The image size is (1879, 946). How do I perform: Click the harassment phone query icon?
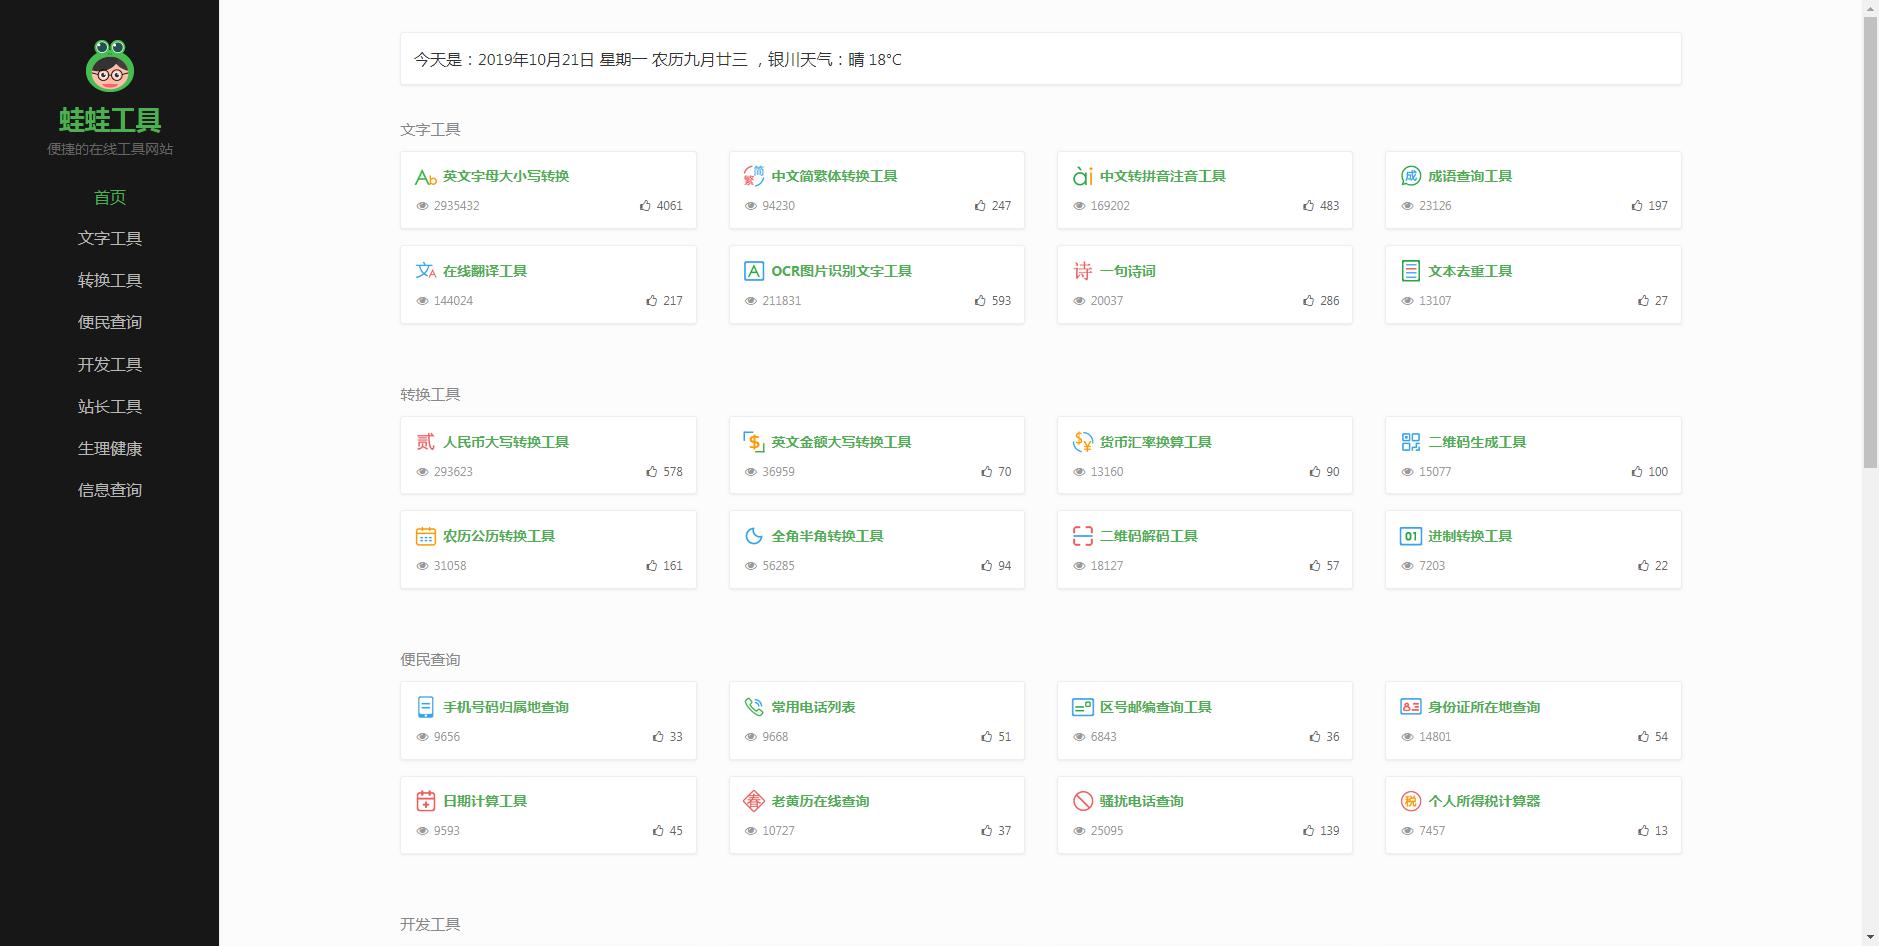click(1082, 801)
